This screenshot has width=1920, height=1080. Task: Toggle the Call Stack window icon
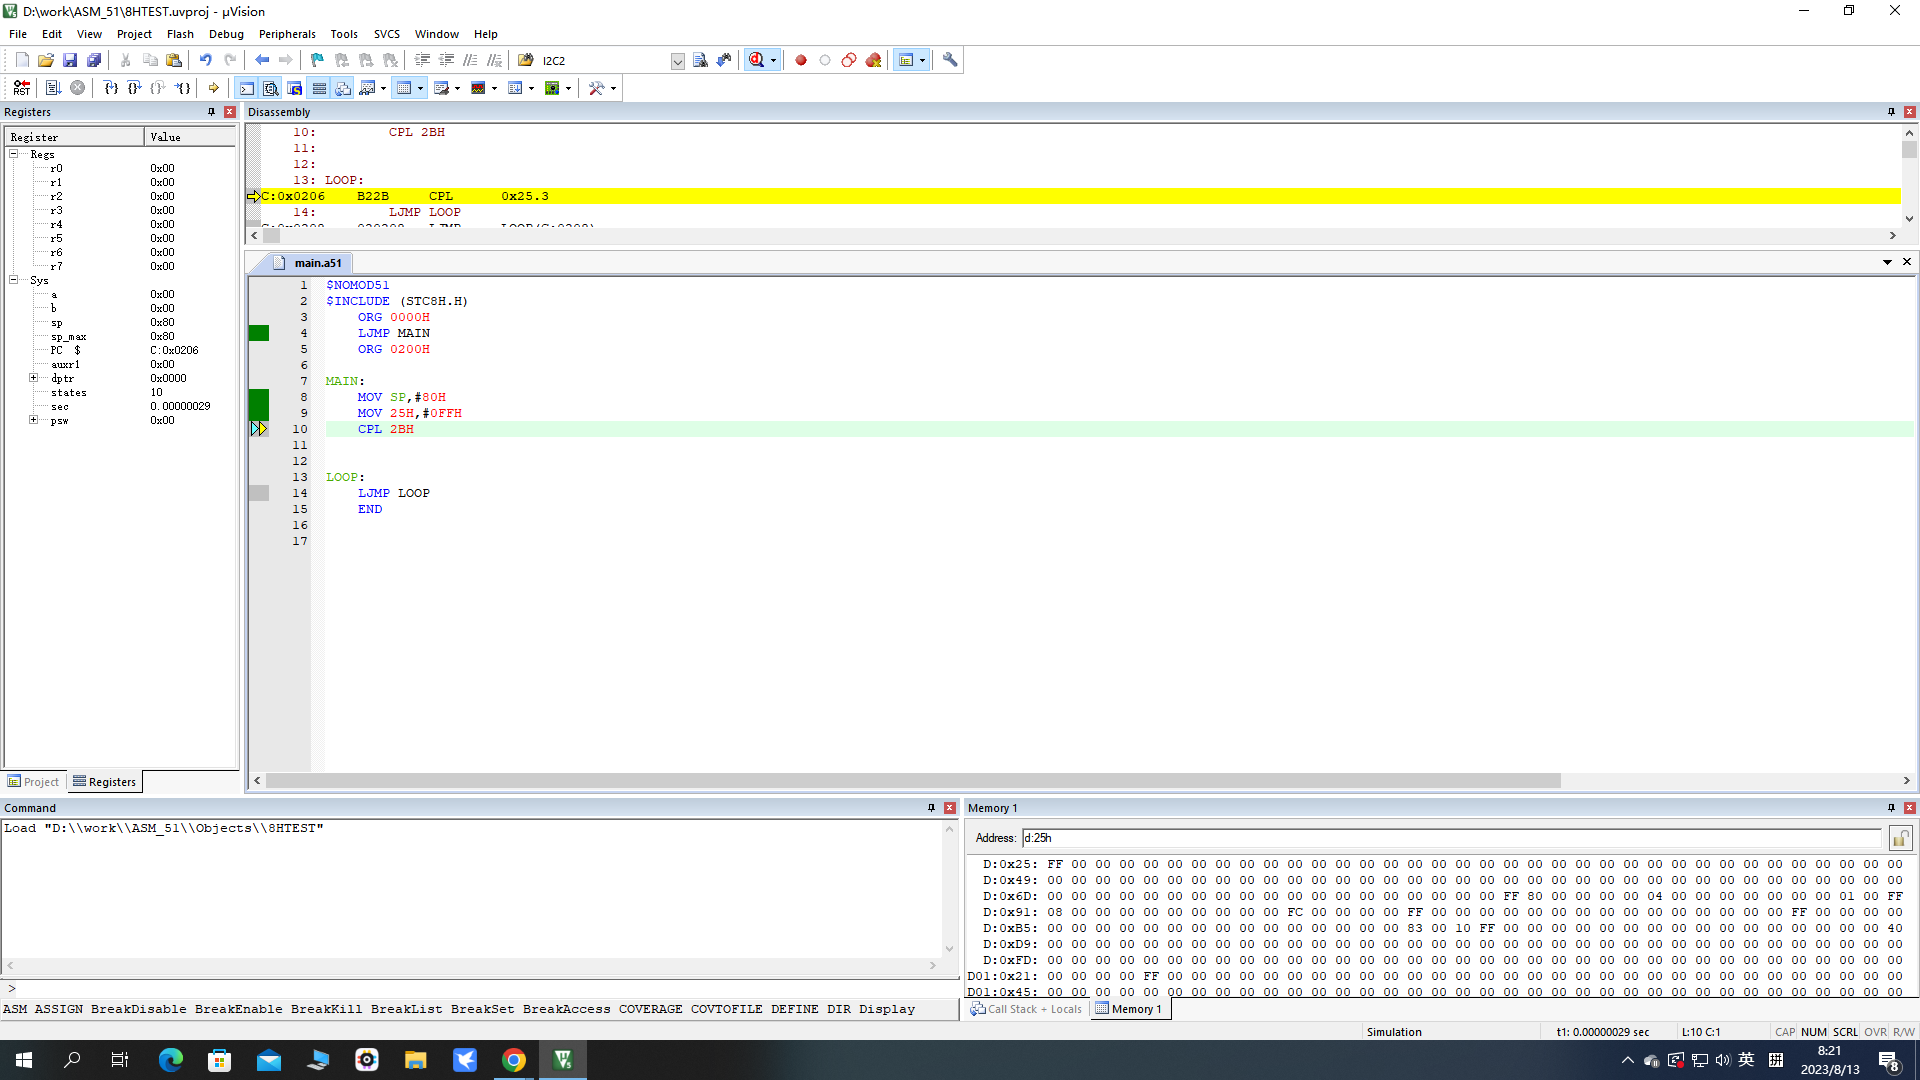point(343,88)
